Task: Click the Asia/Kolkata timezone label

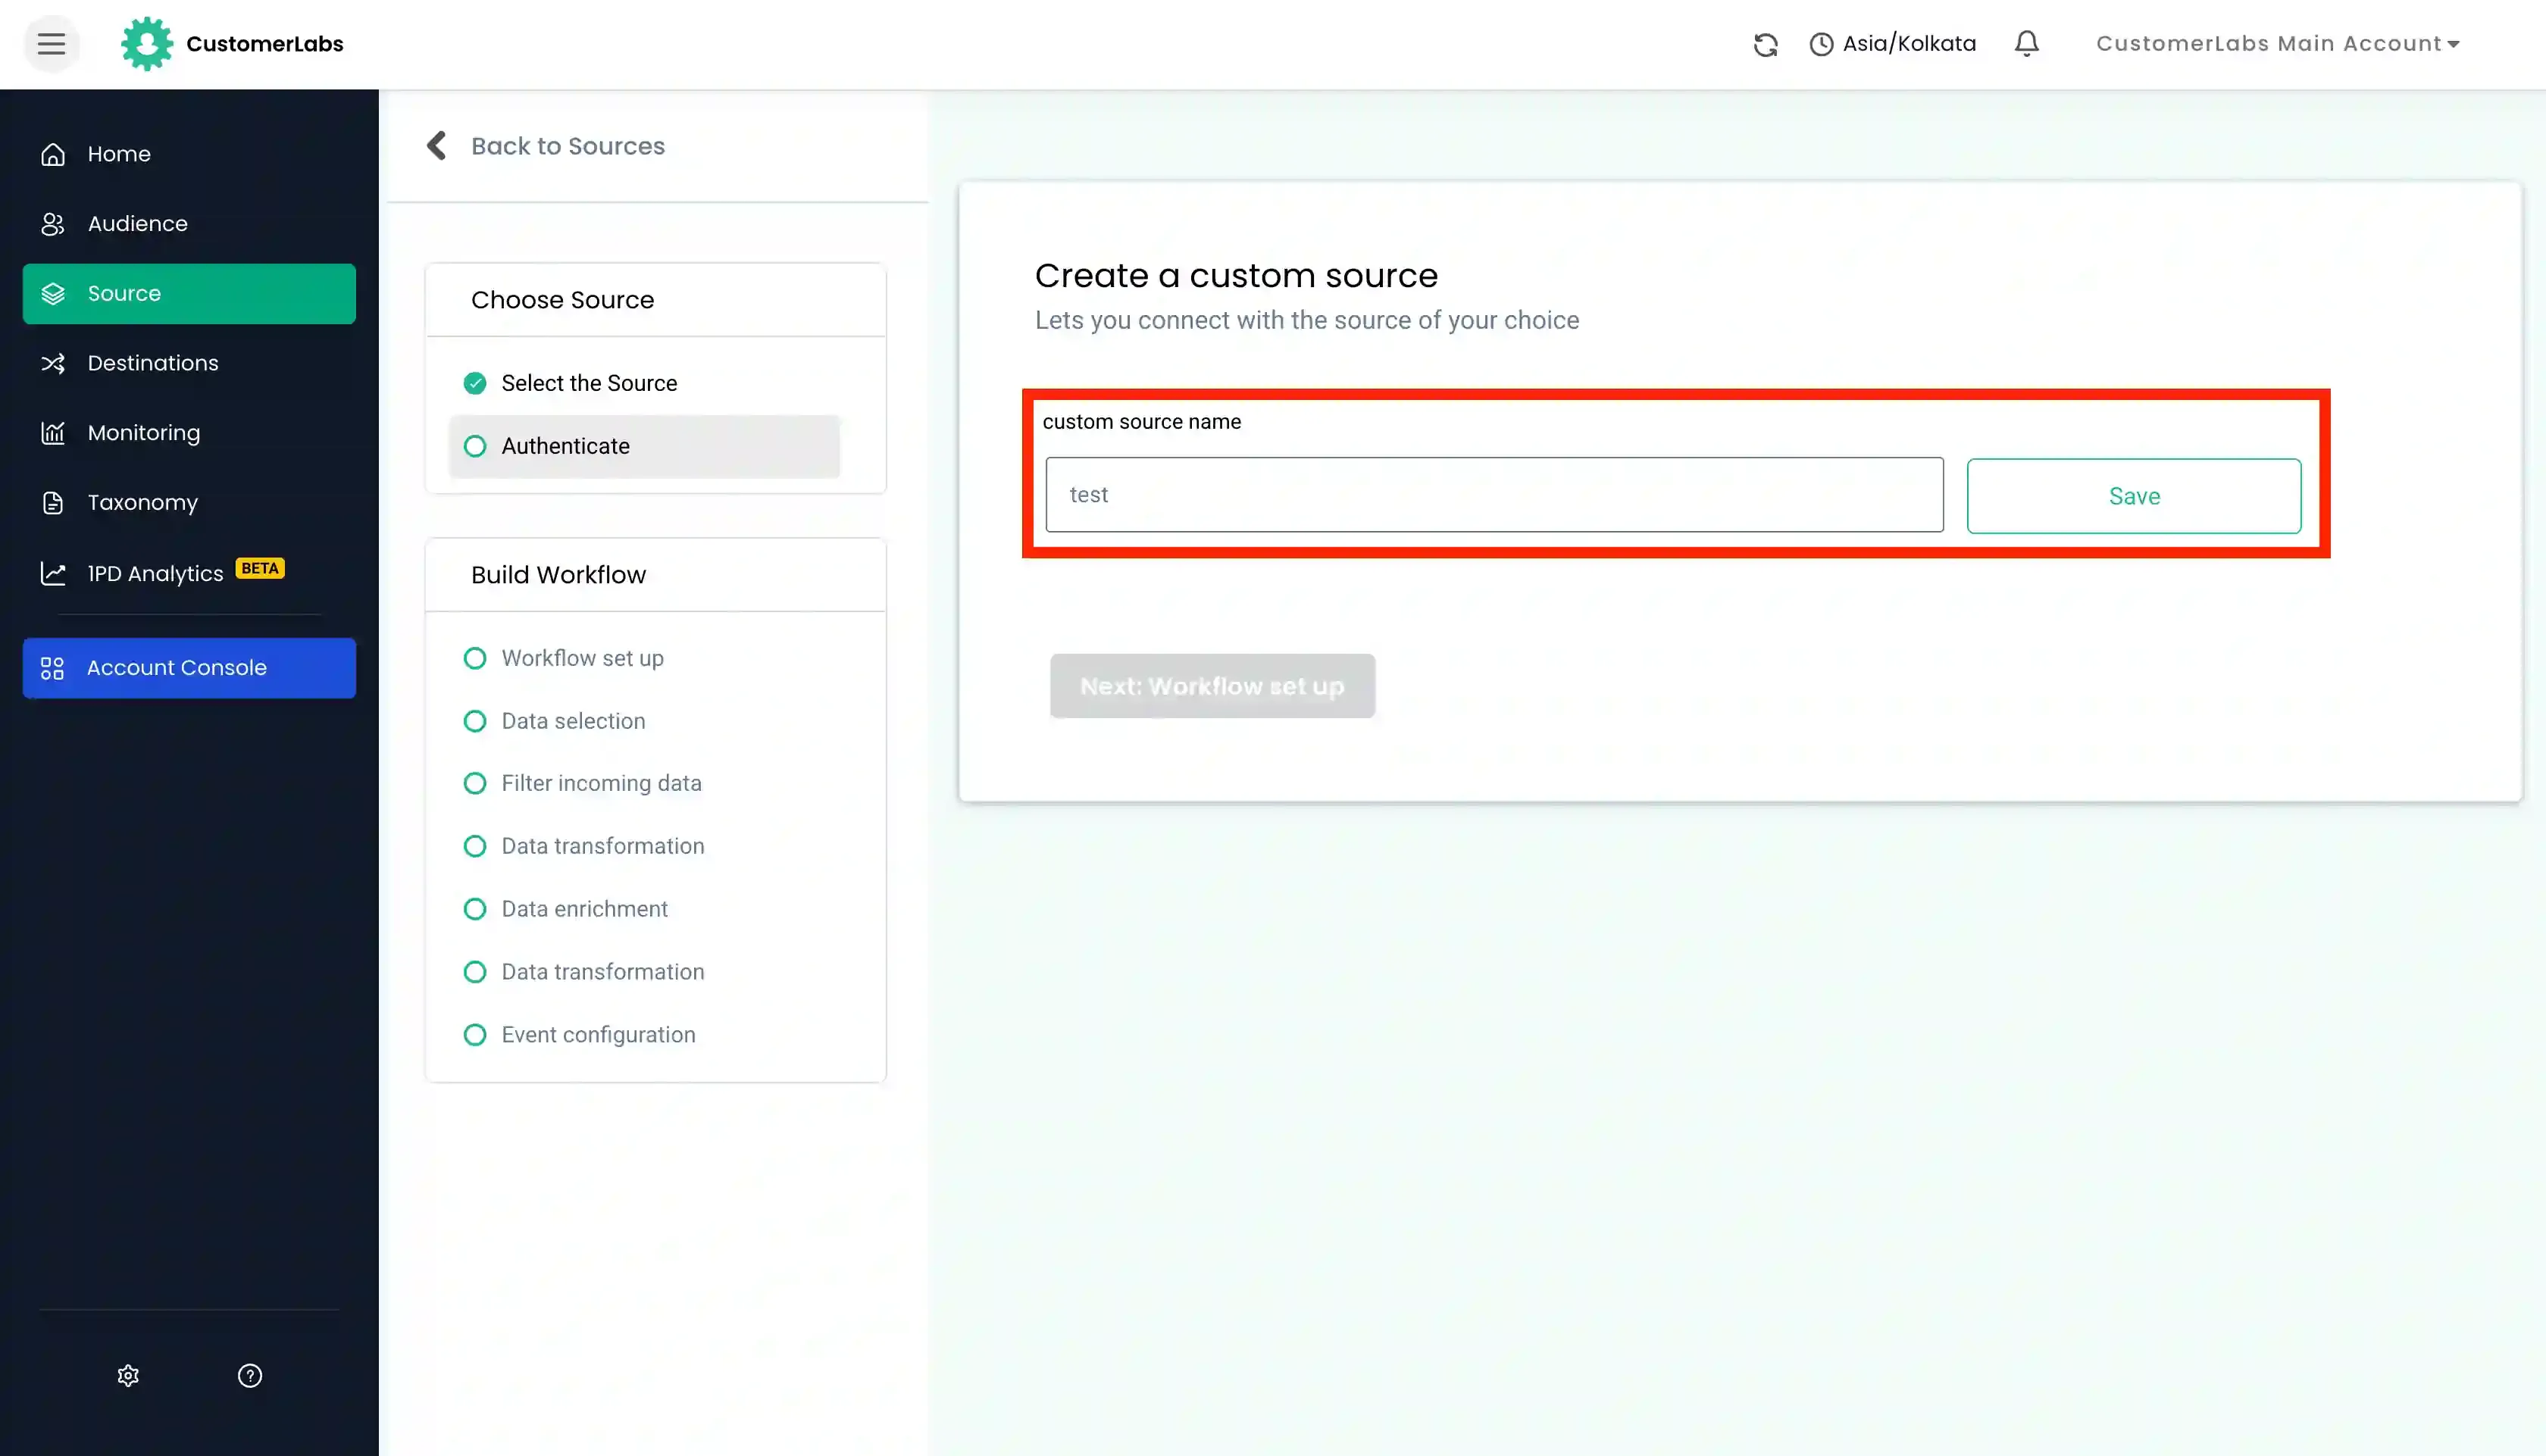Action: tap(1909, 44)
